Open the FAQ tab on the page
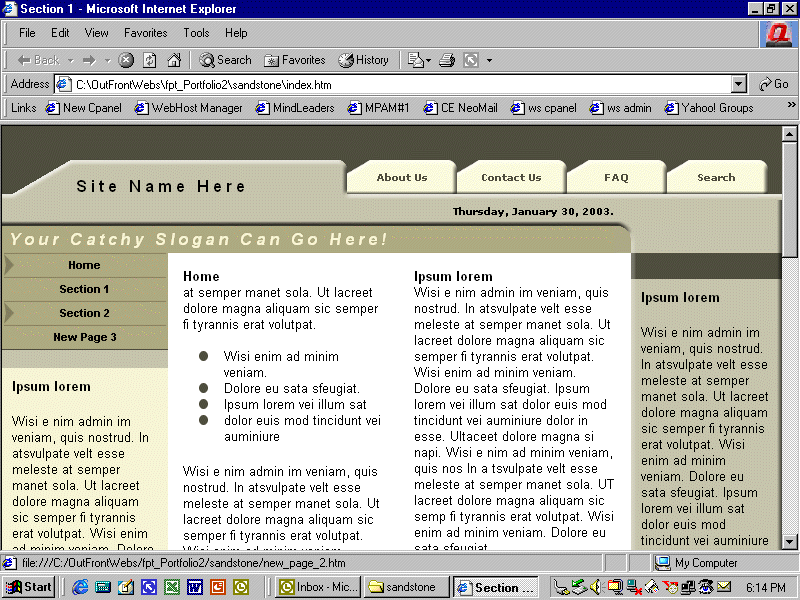Image resolution: width=800 pixels, height=600 pixels. click(616, 177)
